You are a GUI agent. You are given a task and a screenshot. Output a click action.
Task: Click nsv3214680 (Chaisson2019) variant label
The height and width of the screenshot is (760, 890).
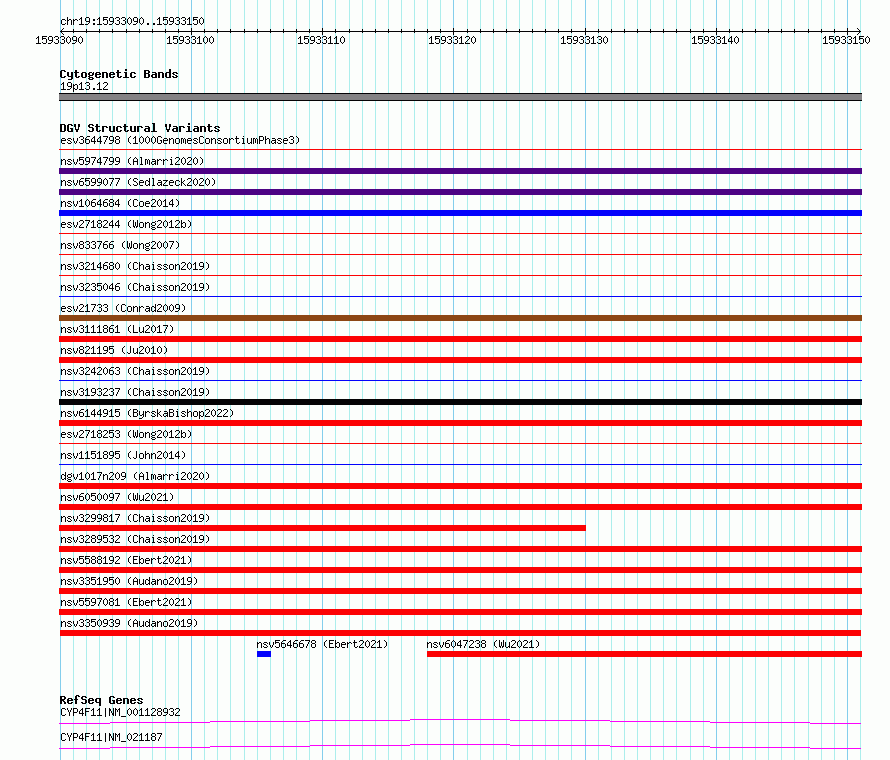135,266
